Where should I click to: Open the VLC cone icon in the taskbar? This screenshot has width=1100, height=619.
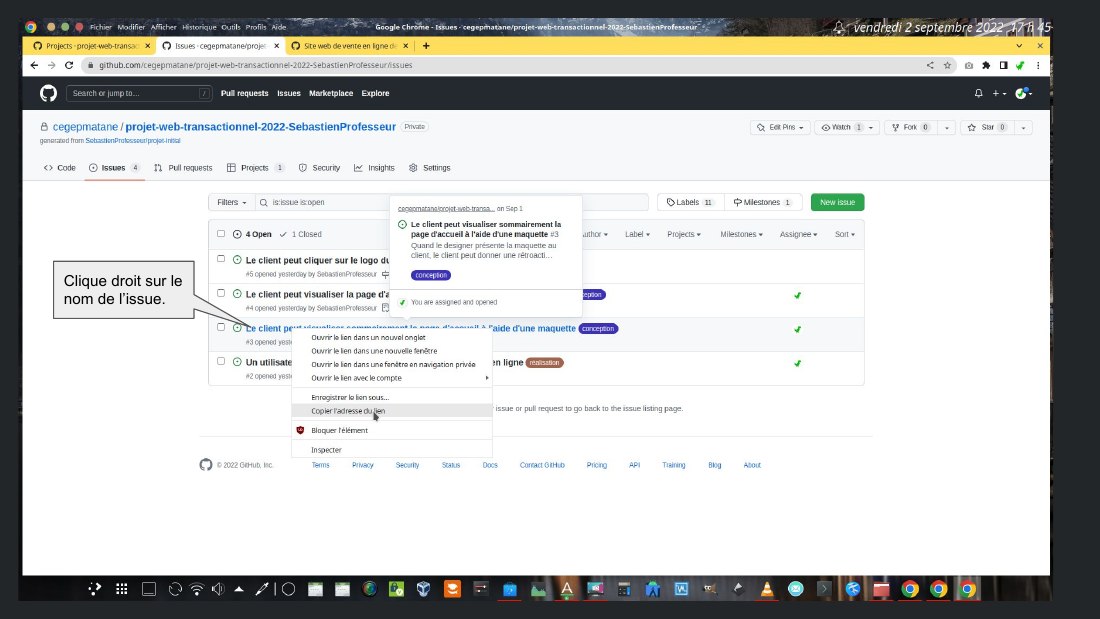pyautogui.click(x=767, y=590)
